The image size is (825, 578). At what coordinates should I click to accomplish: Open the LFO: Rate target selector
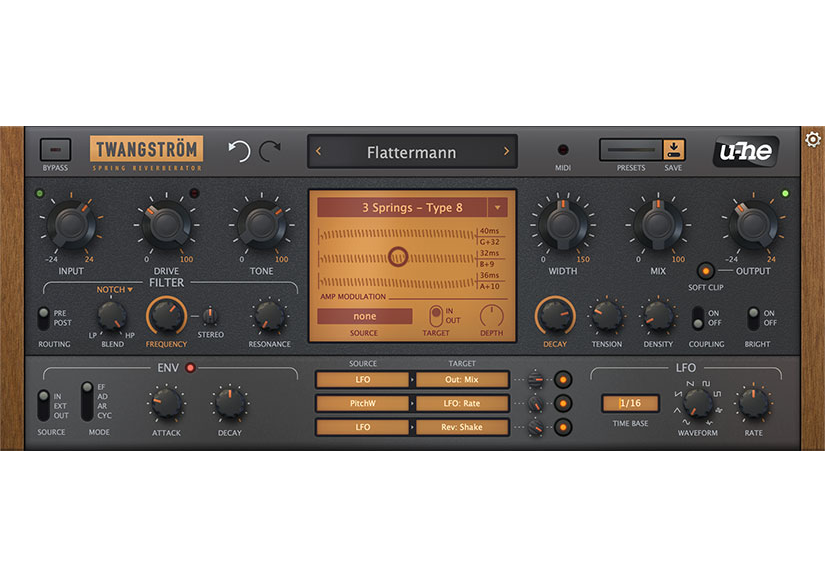coord(462,403)
